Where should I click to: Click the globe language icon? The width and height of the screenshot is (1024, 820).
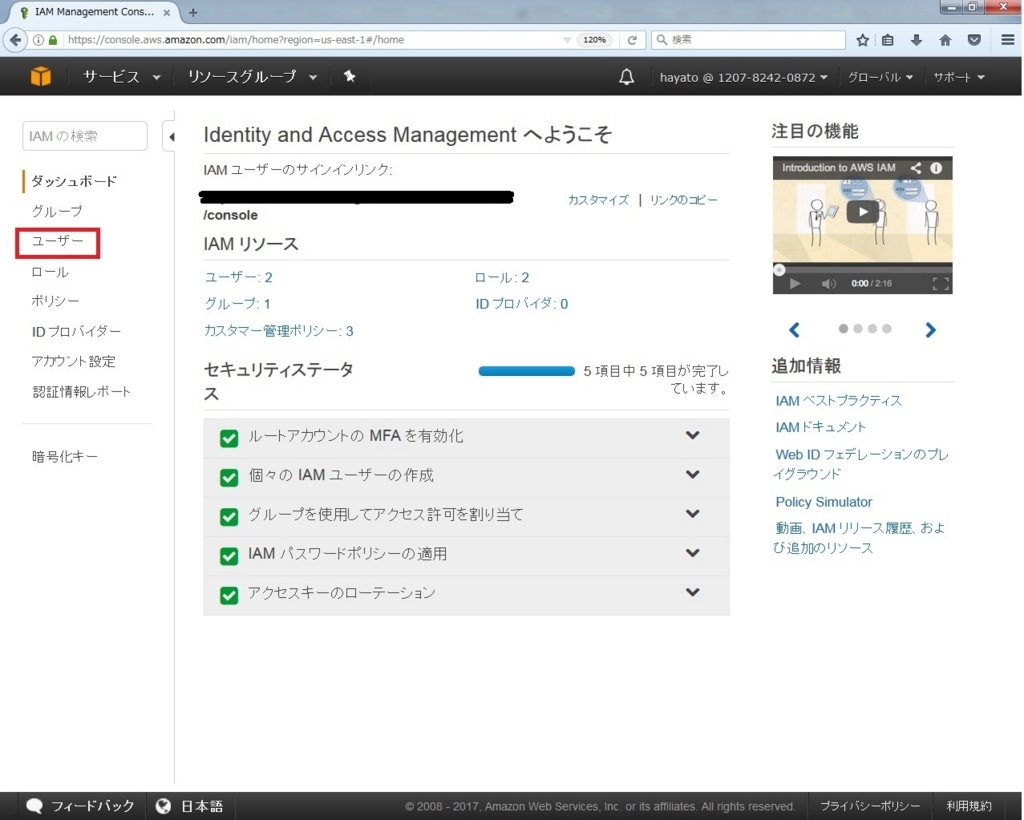pos(163,806)
